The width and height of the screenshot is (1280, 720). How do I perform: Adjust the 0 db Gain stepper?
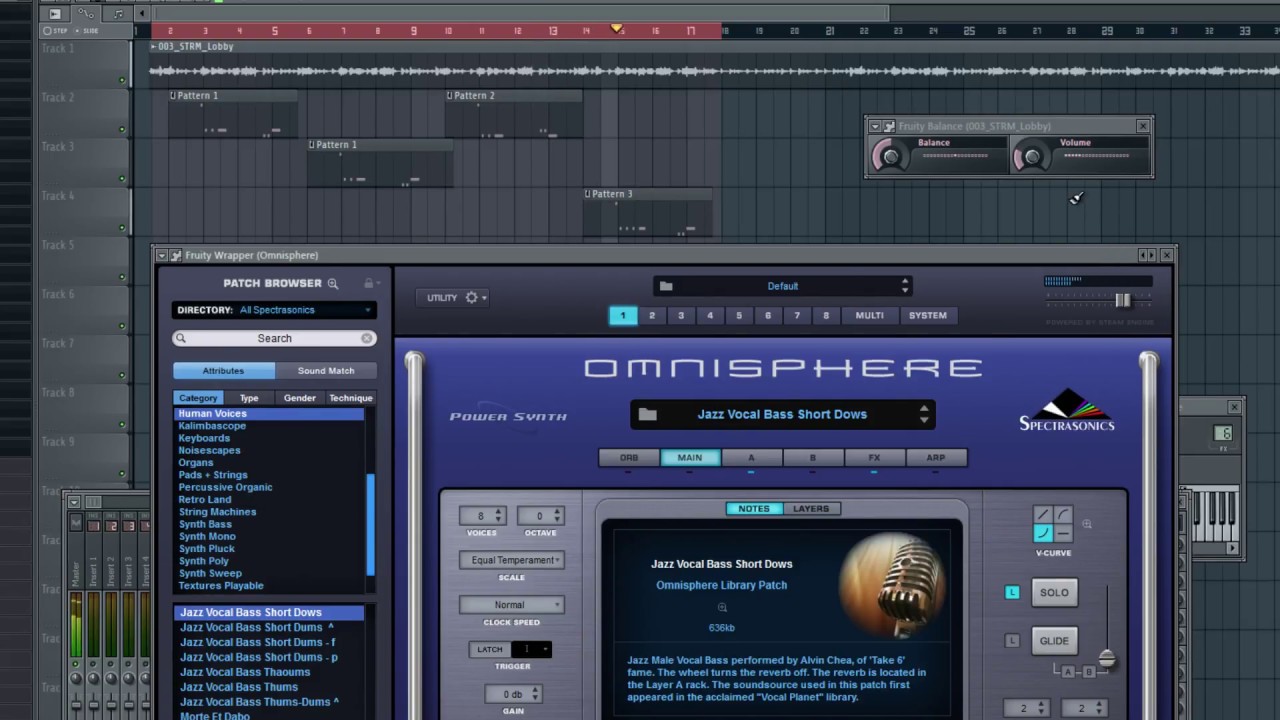(x=536, y=695)
